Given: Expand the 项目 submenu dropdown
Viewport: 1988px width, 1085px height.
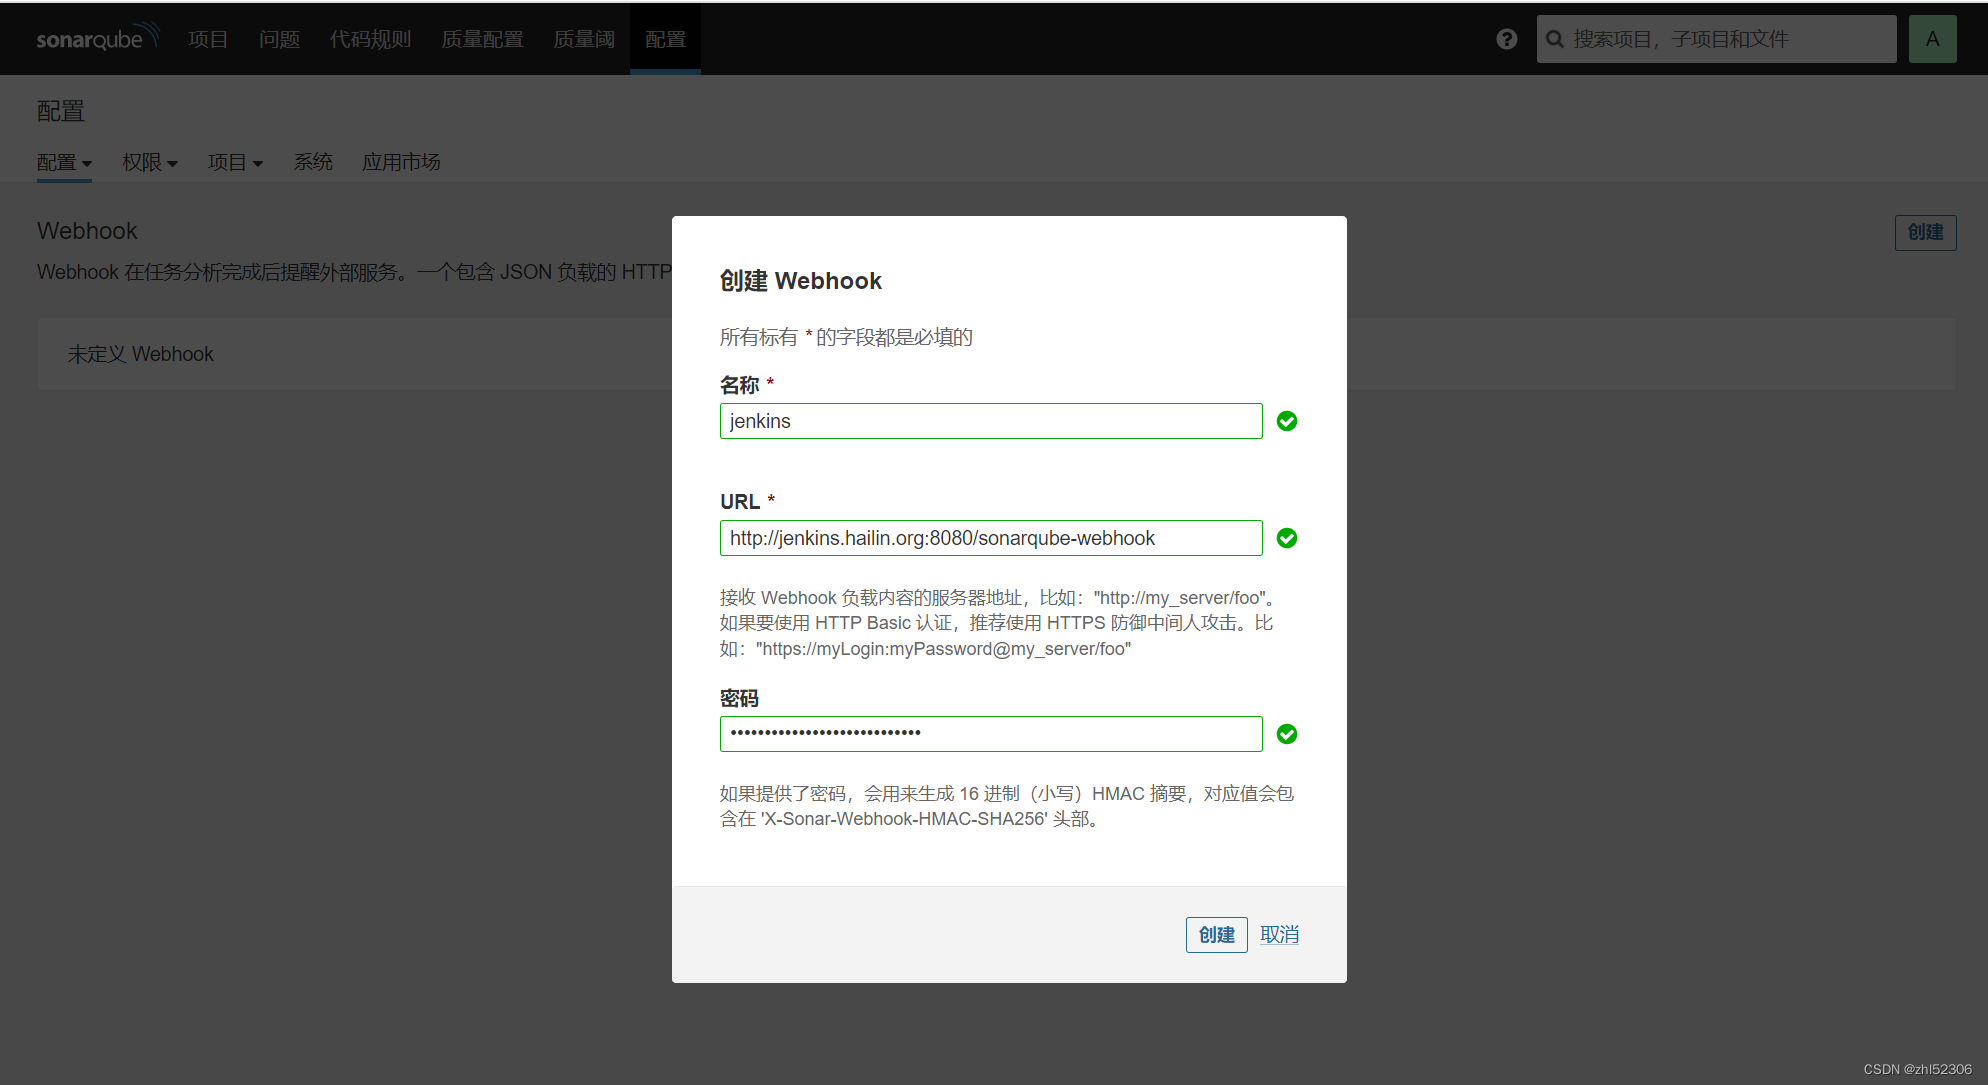Looking at the screenshot, I should coord(235,162).
